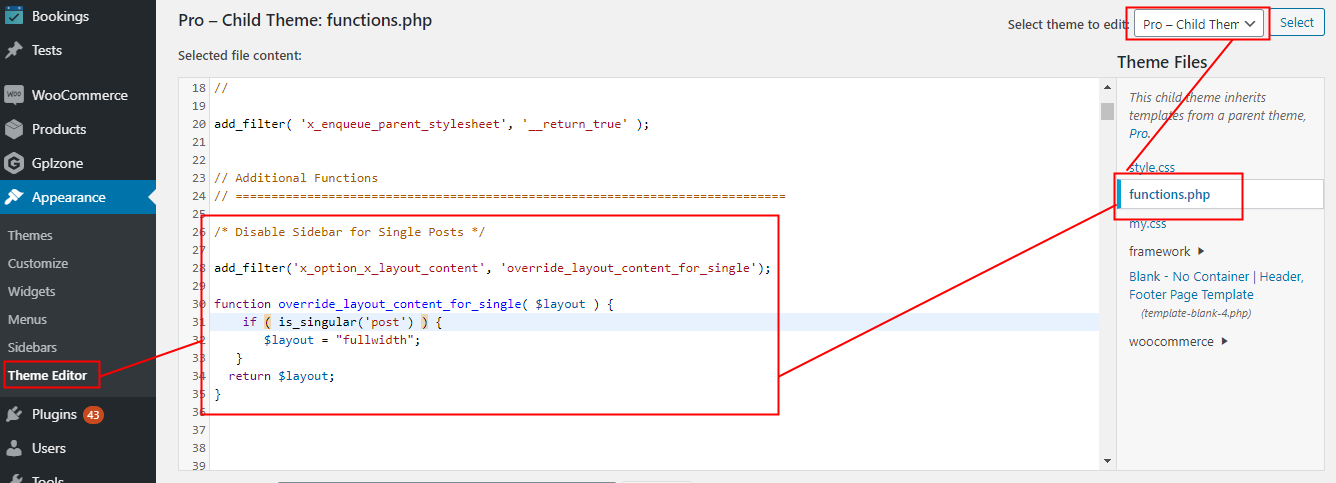Screen dimensions: 1336x483
Task: Click the 'Disable Sidebar for Single Posts' comment
Action: [x=349, y=232]
